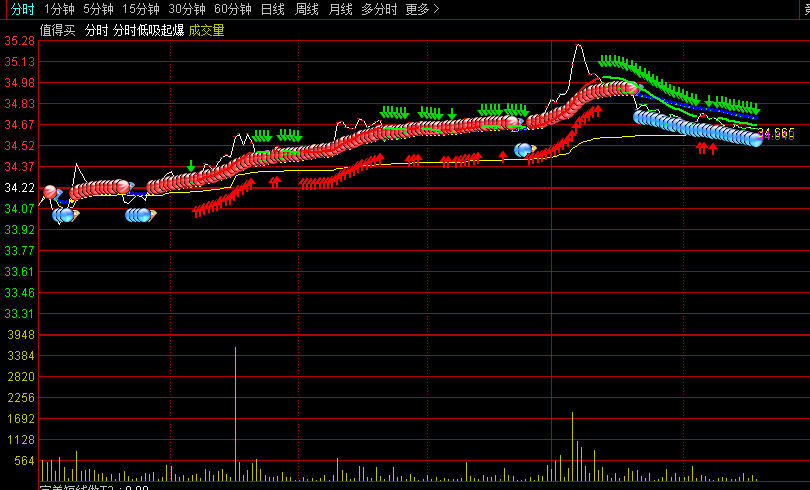Screen dimensions: 810x490
Task: Click the 34.37 price axis value
Action: (19, 167)
